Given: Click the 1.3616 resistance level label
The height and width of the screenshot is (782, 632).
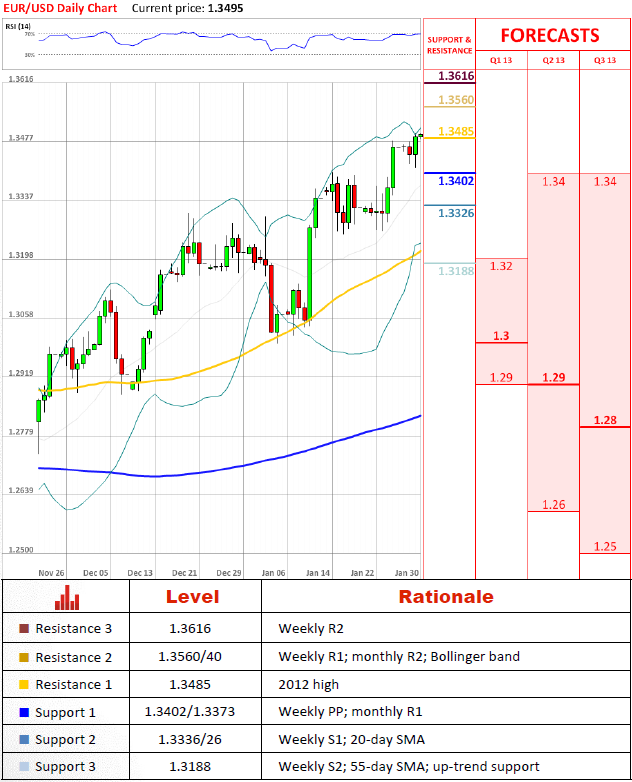Looking at the screenshot, I should click(x=456, y=76).
